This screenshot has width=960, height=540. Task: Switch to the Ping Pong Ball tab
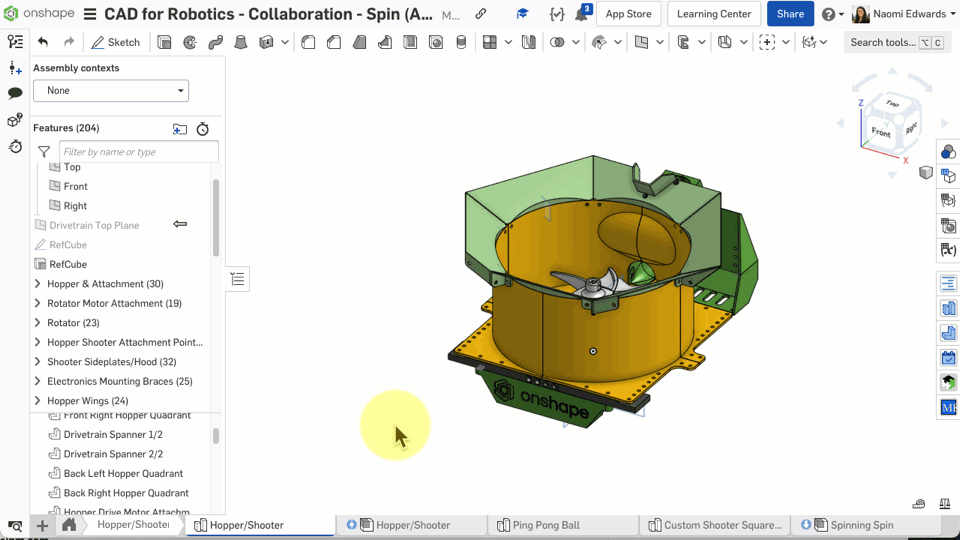545,525
